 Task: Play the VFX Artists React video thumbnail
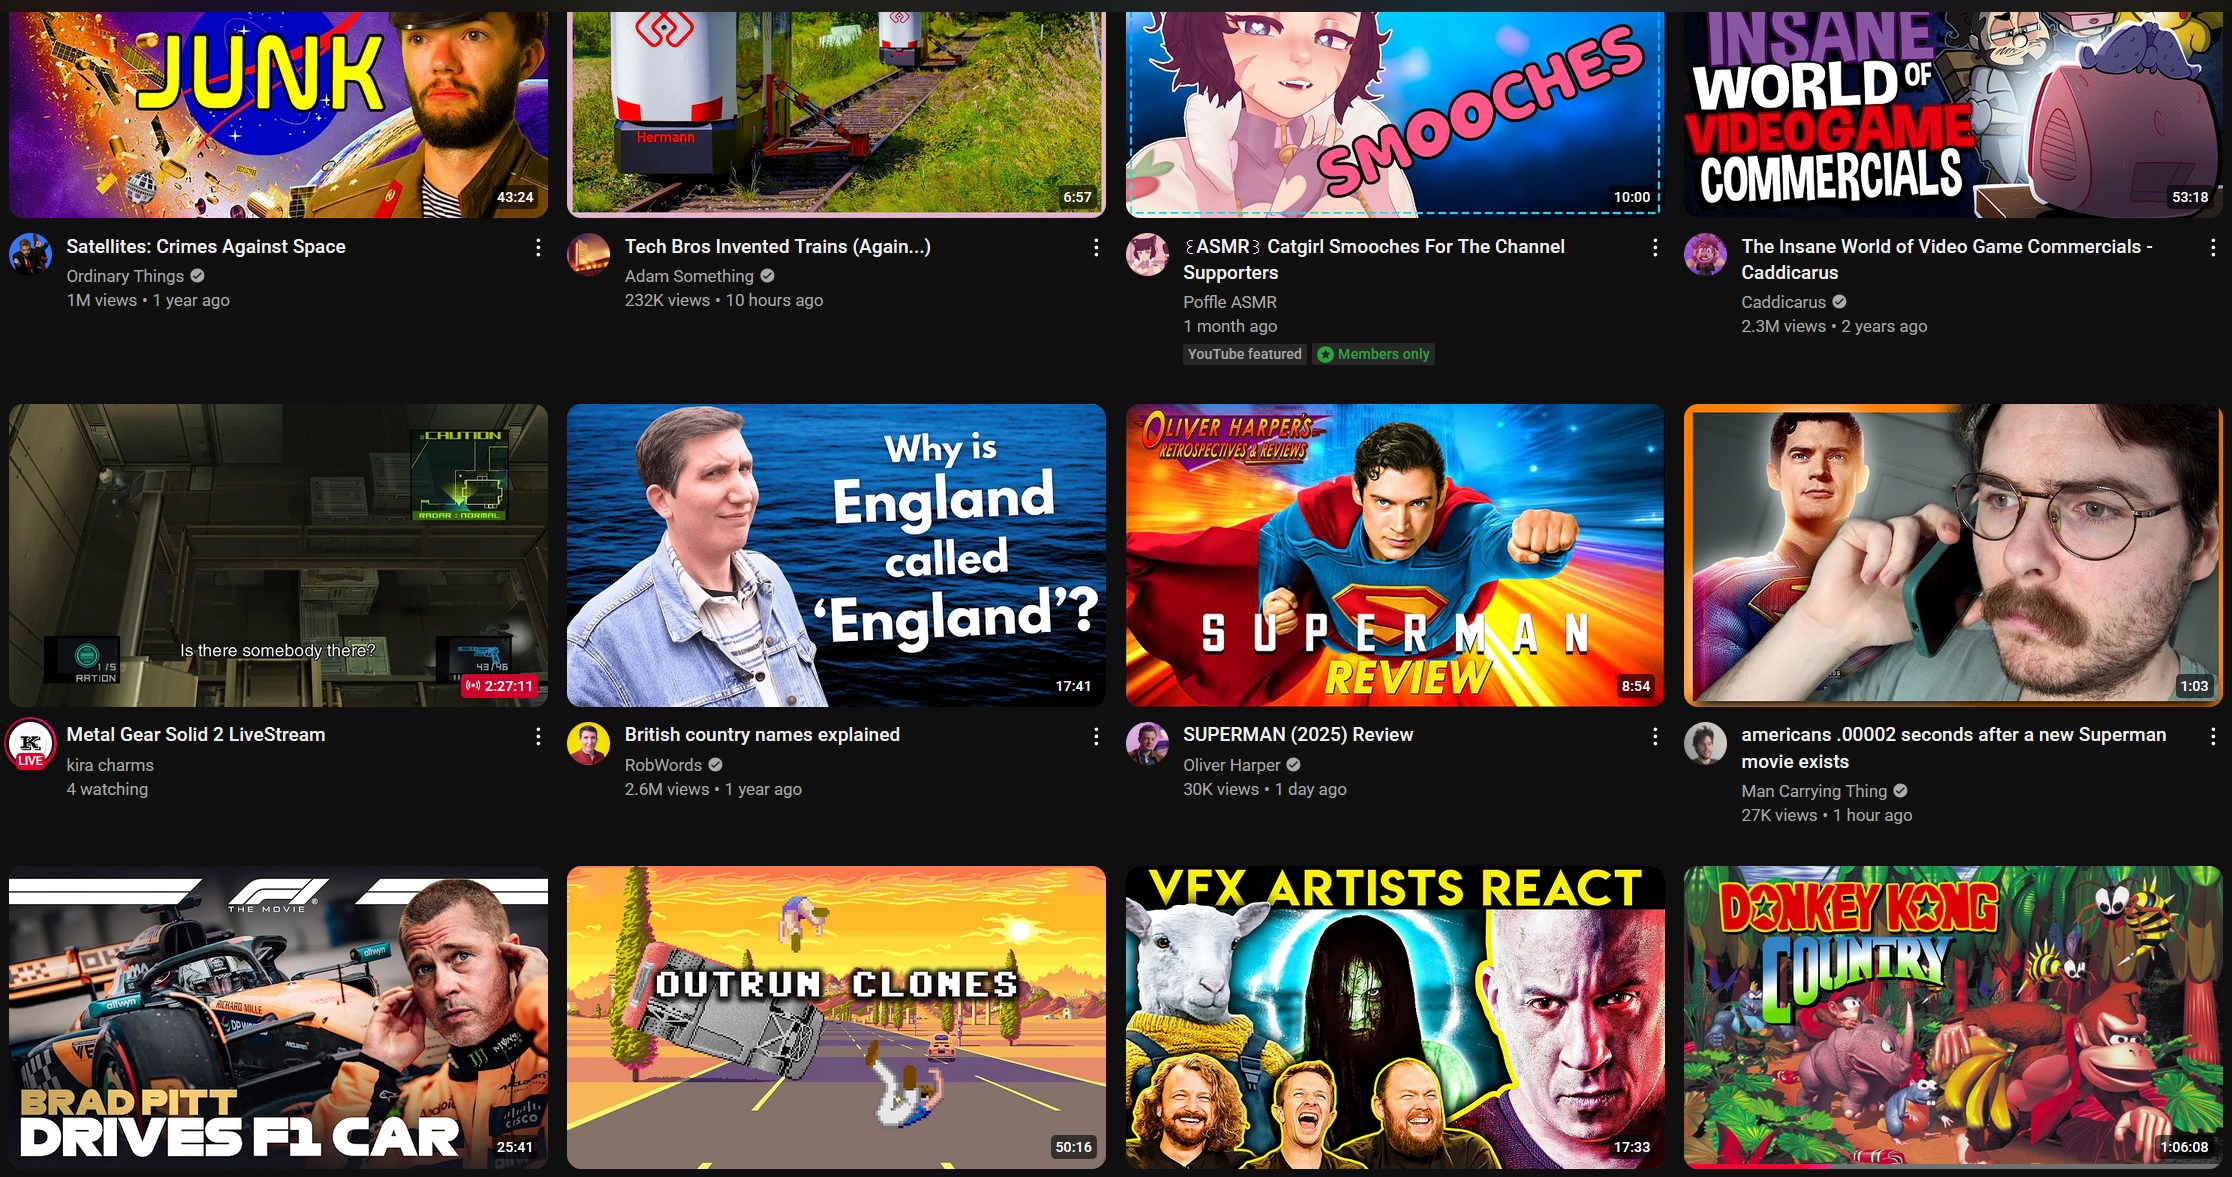pyautogui.click(x=1395, y=1017)
